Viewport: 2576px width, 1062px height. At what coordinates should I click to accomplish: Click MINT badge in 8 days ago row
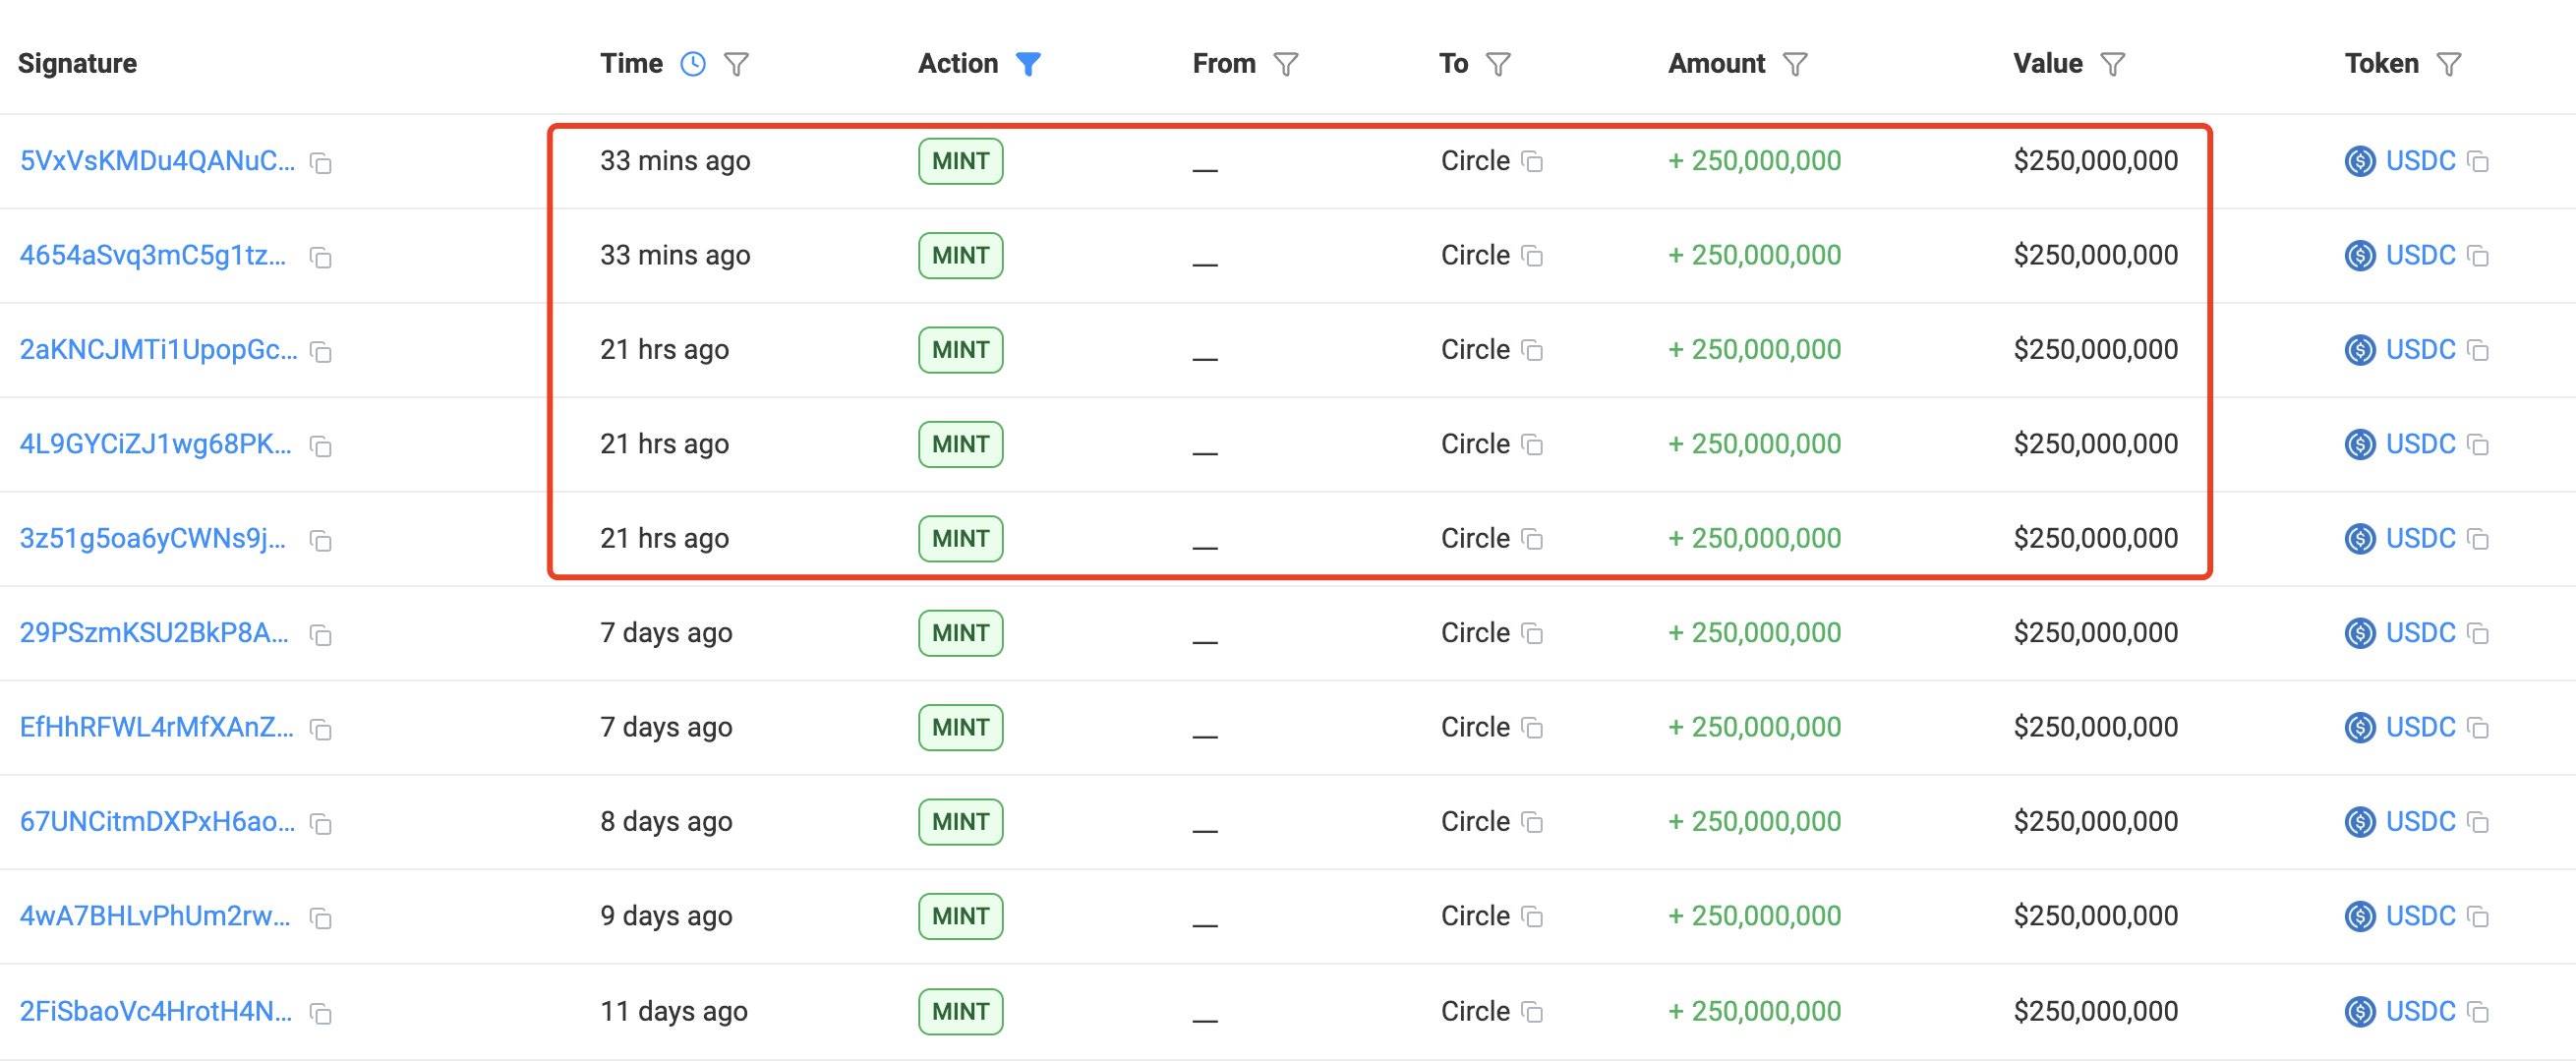(x=960, y=822)
